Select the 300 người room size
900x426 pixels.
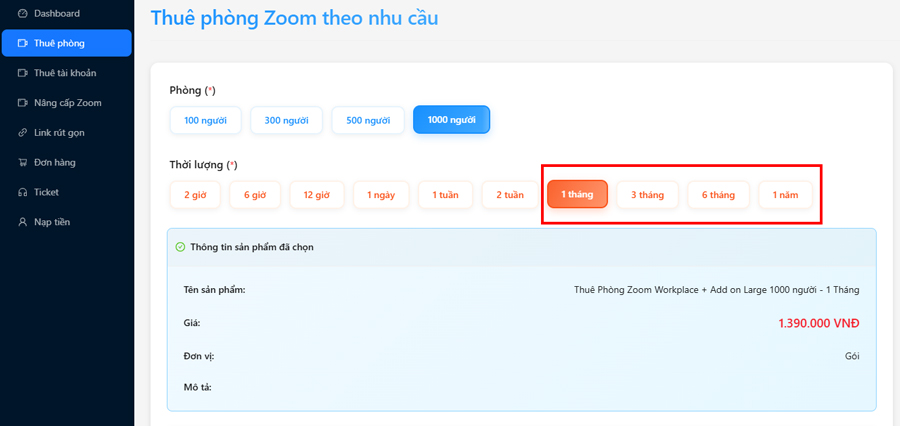point(286,121)
